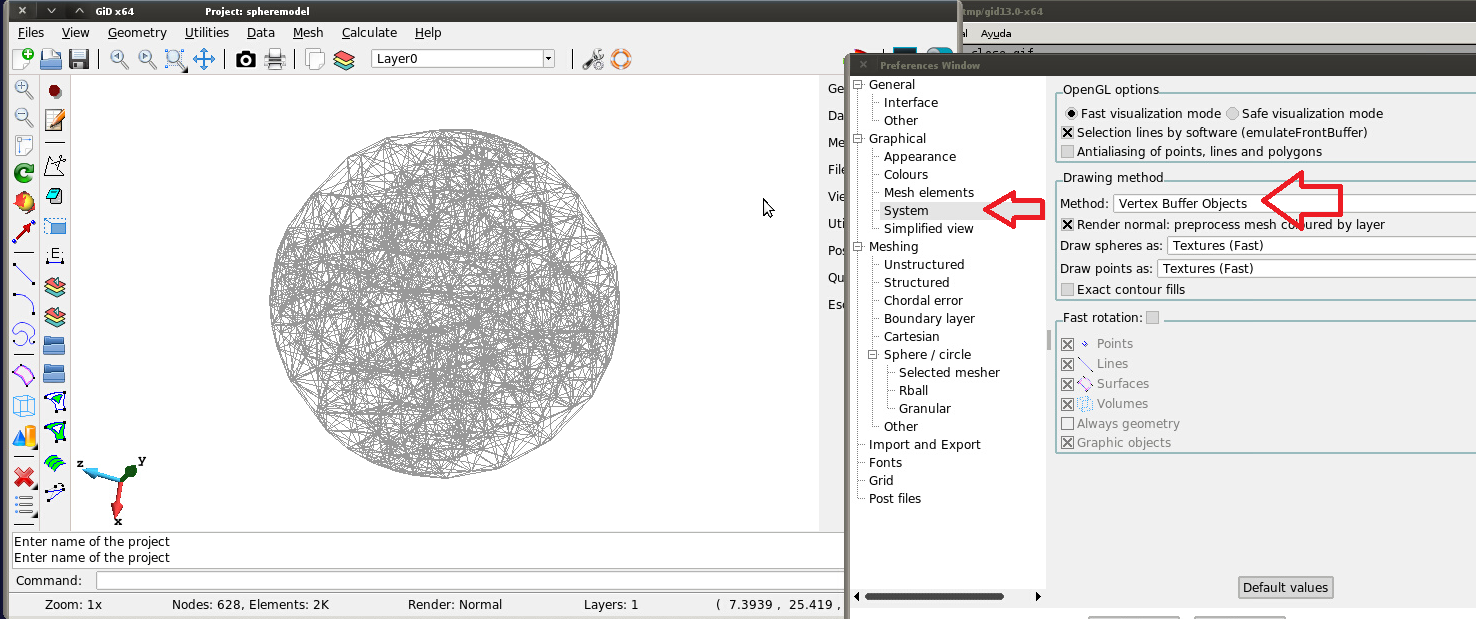Uncheck Selection lines by software option

pyautogui.click(x=1068, y=133)
